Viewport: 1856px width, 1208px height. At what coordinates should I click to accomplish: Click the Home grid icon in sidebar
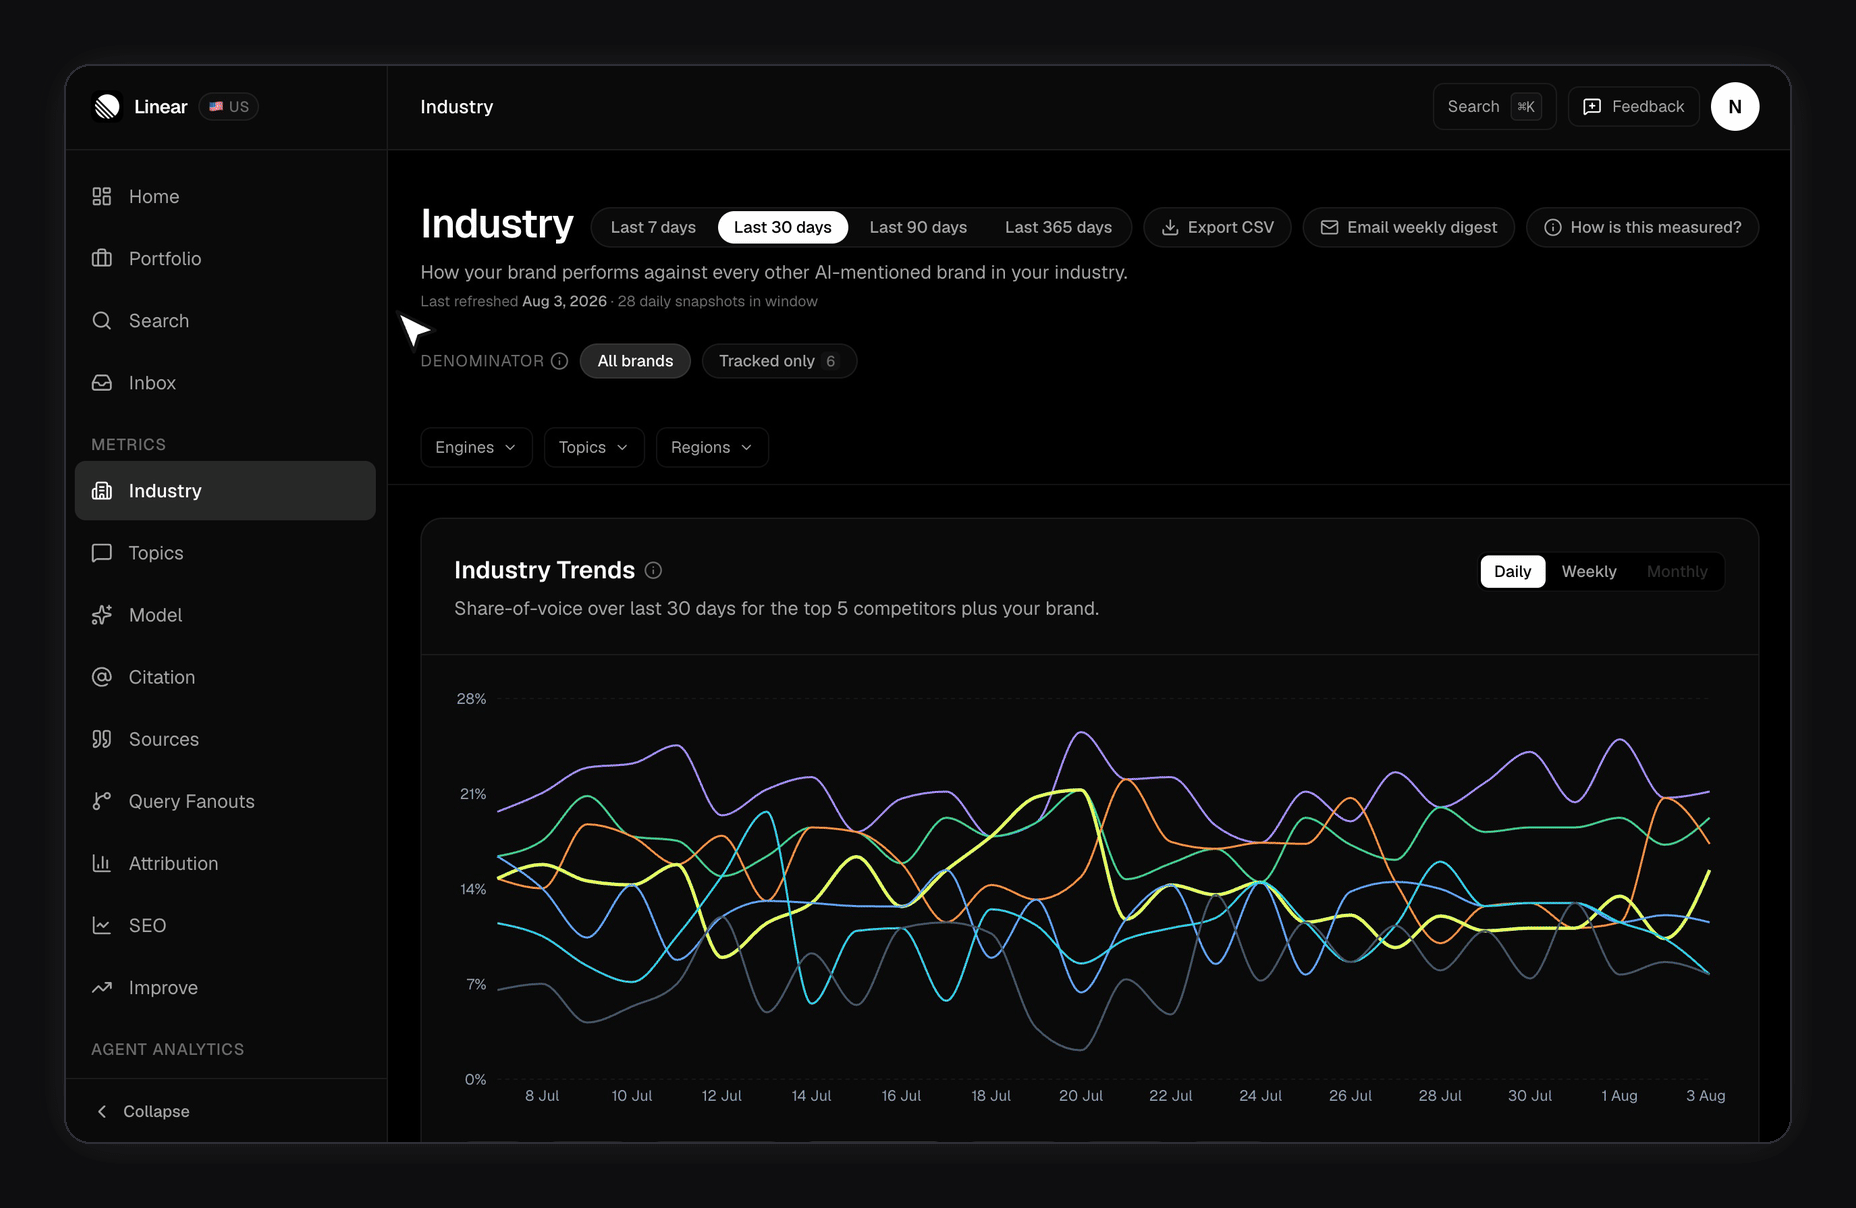click(102, 197)
